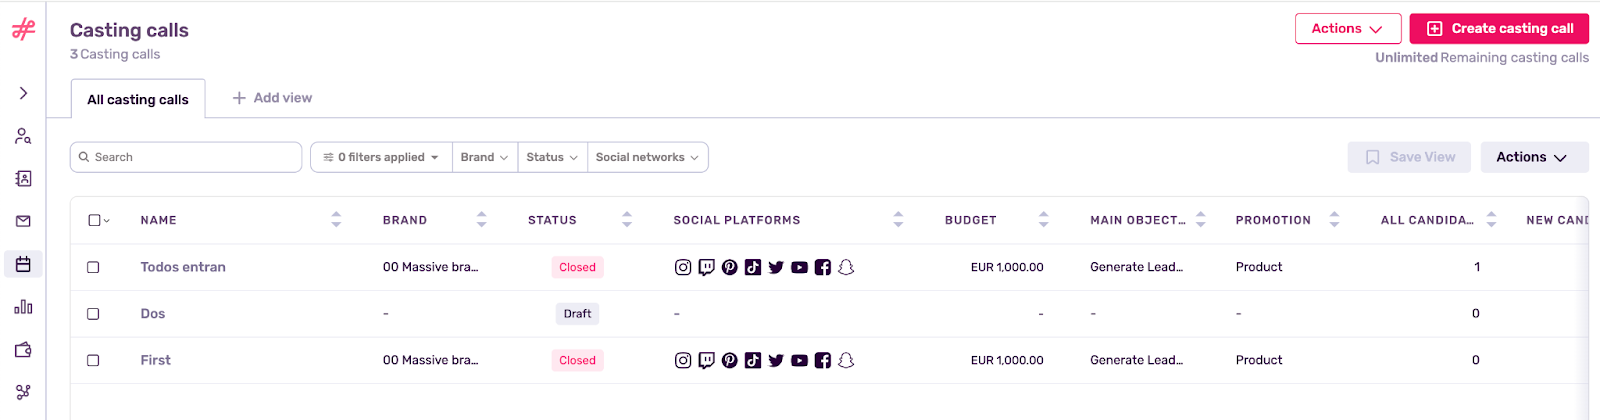Switch to All casting calls tab
Image resolution: width=1600 pixels, height=420 pixels.
point(138,99)
